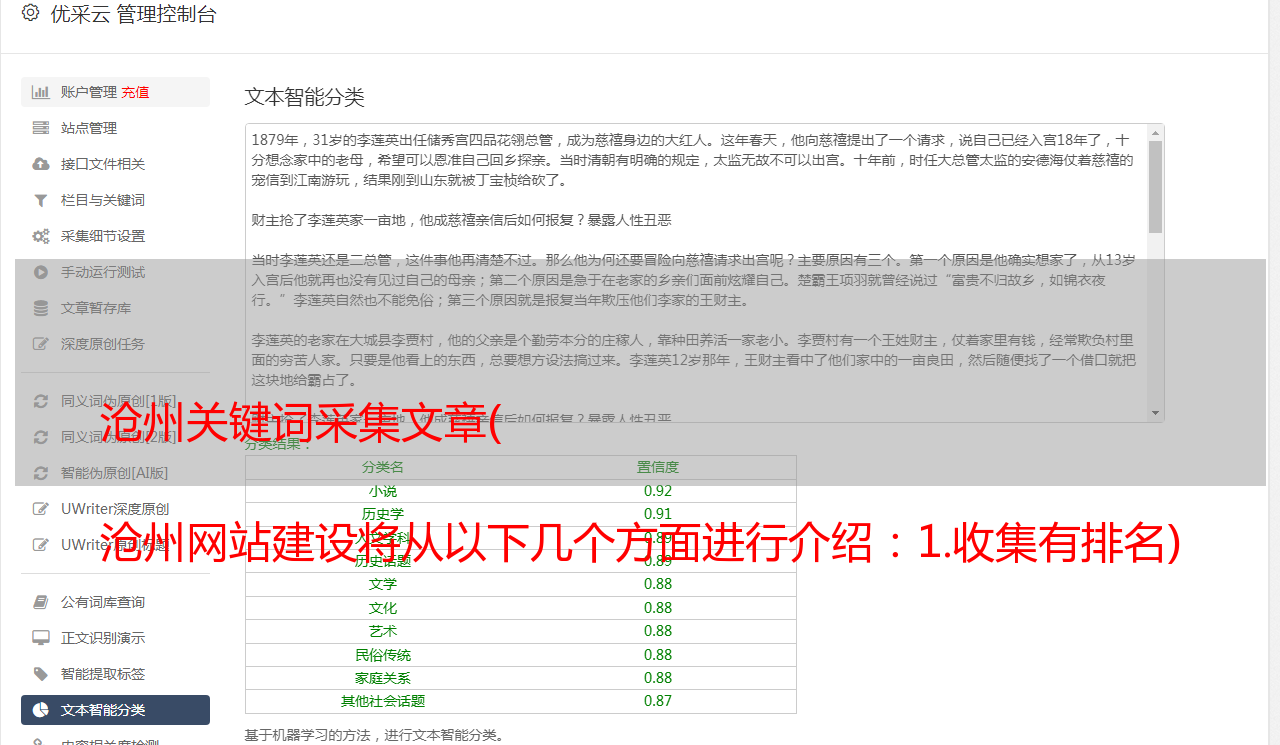Select the 文学 category cell
Screen dimensions: 1280x745
pos(383,584)
